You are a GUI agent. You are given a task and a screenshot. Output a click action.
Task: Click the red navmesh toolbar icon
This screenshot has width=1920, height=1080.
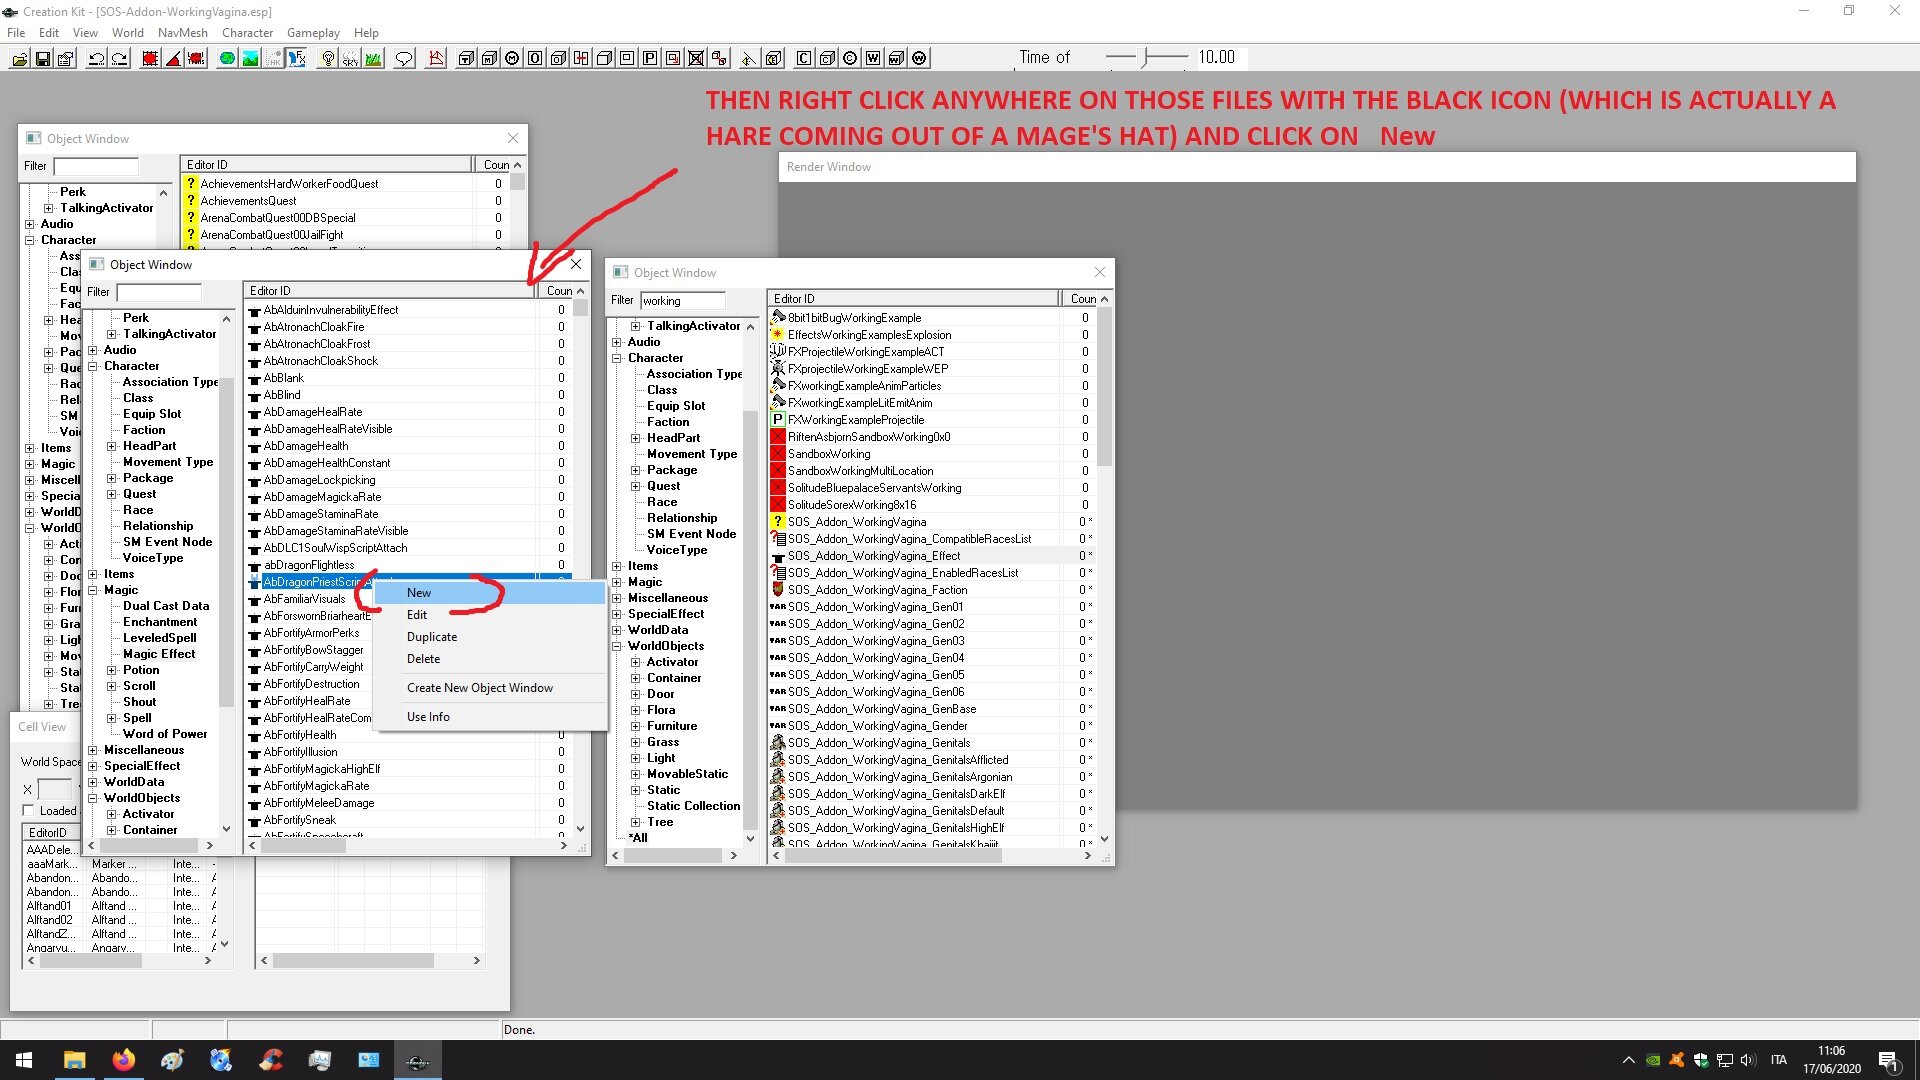point(436,58)
